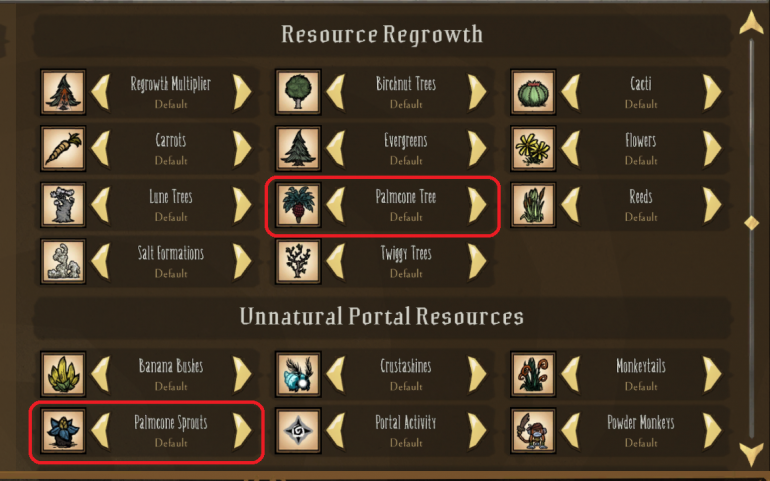Click the scrollbar position diamond handle
Image resolution: width=770 pixels, height=481 pixels.
coord(751,222)
